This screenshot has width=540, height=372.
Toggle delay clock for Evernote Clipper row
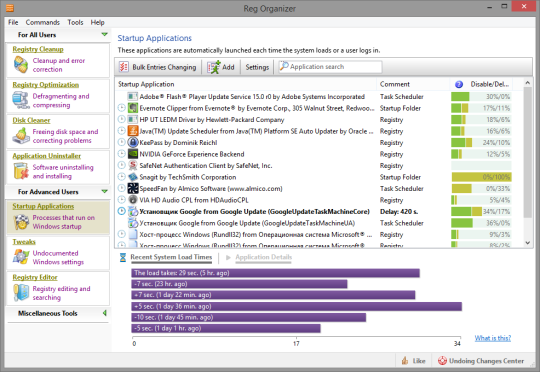(x=121, y=108)
